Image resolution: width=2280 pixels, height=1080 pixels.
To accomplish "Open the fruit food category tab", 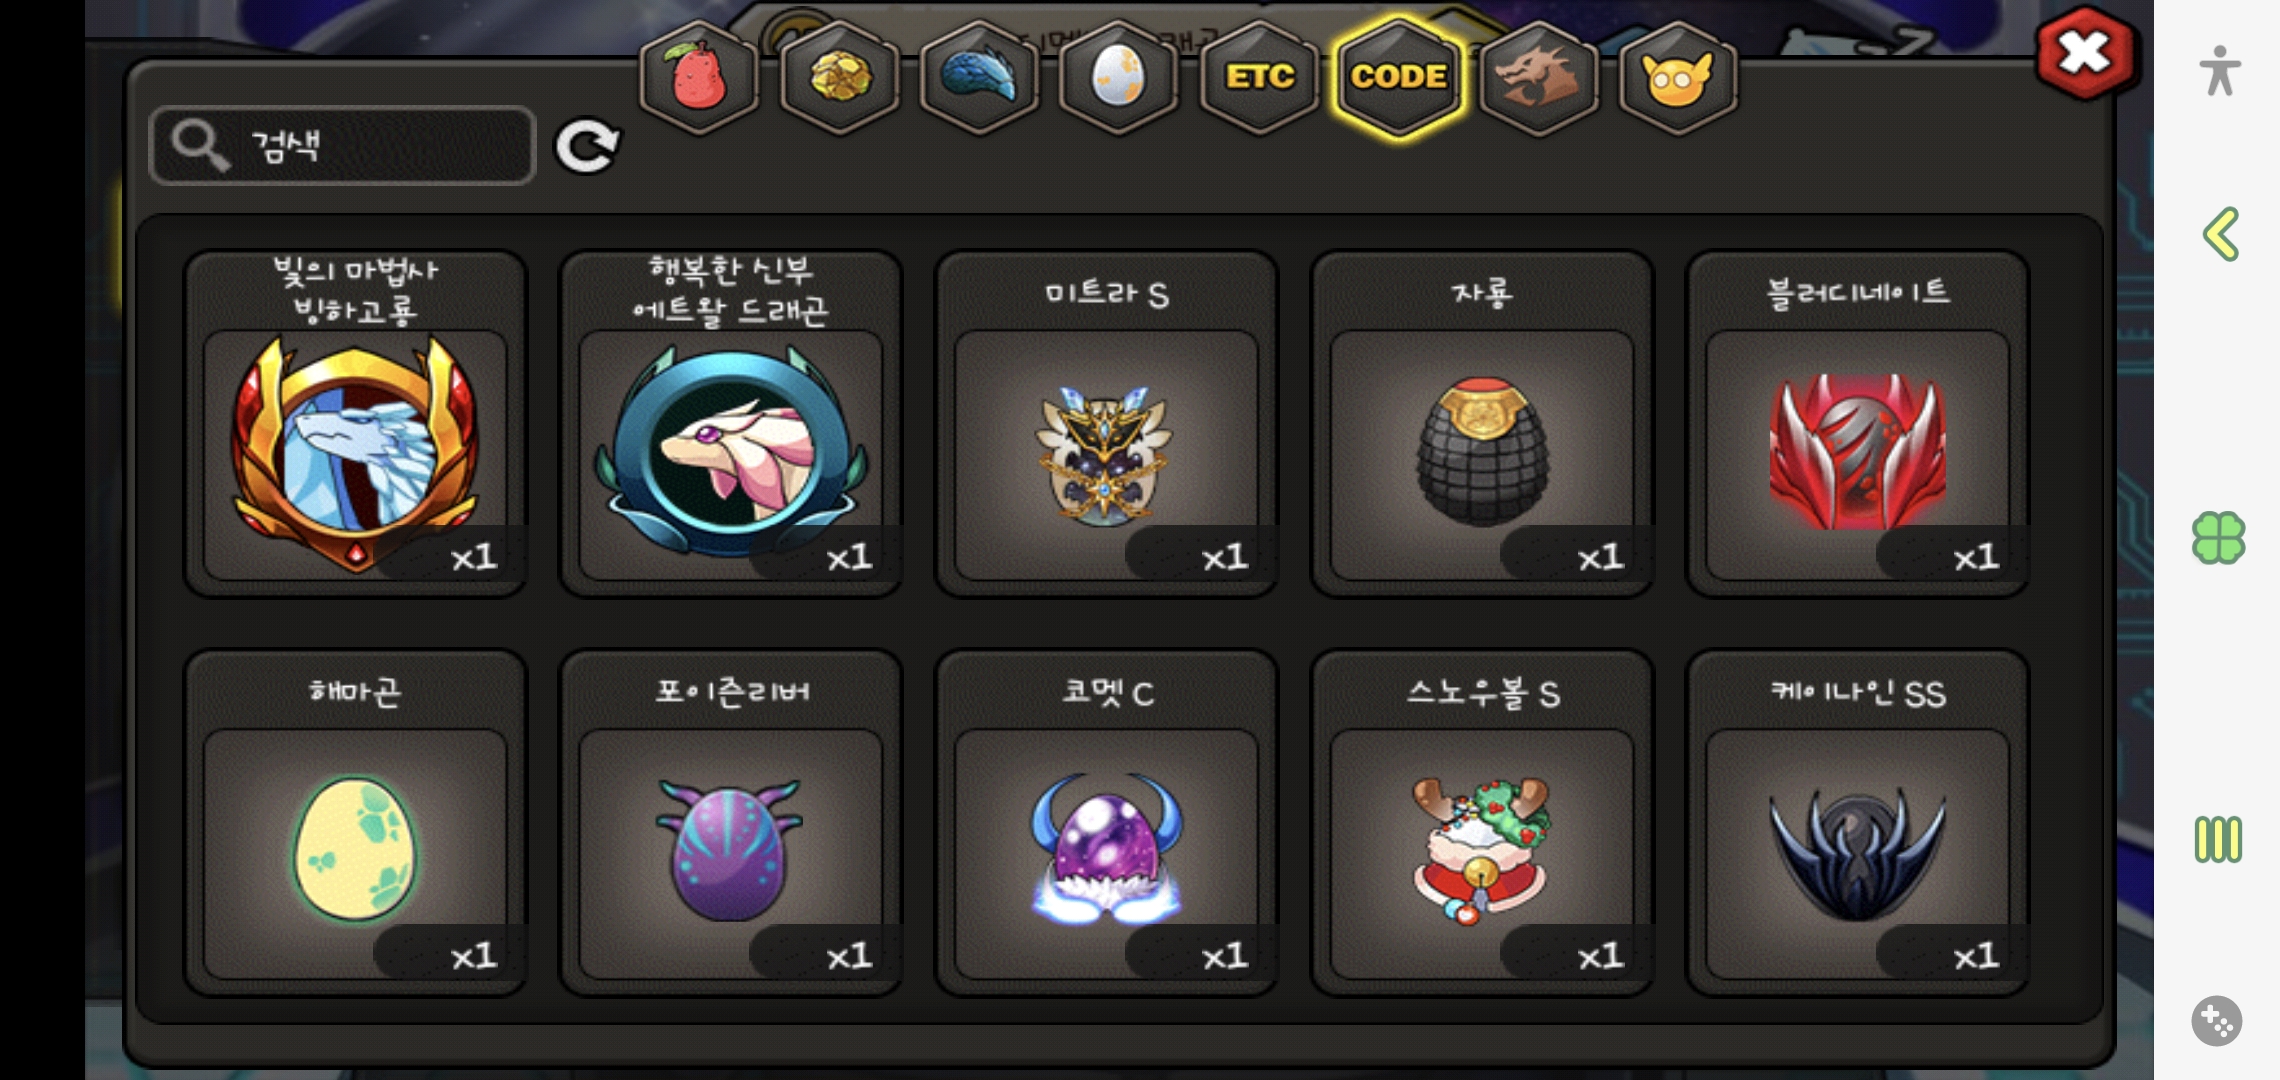I will [699, 77].
